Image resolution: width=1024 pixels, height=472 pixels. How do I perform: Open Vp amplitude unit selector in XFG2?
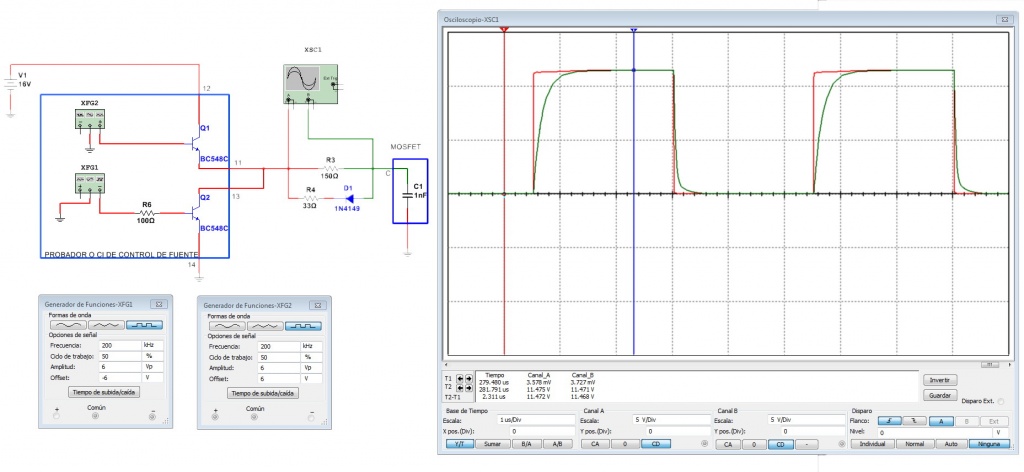point(312,367)
